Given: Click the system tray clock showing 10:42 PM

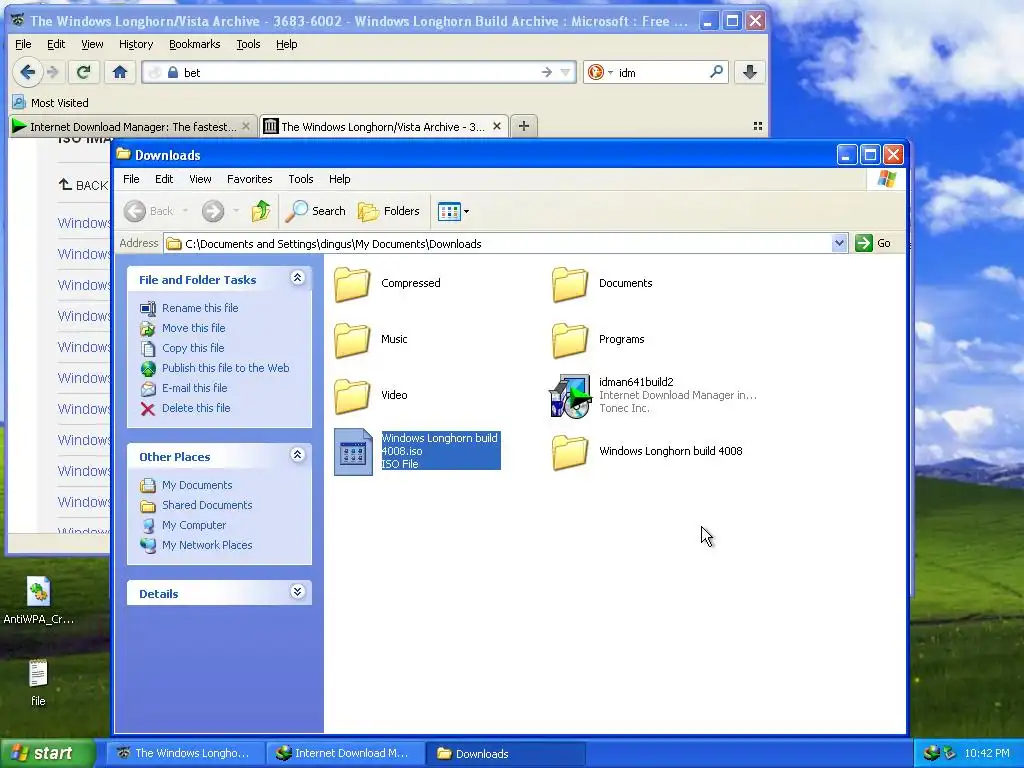Looking at the screenshot, I should click(x=987, y=753).
